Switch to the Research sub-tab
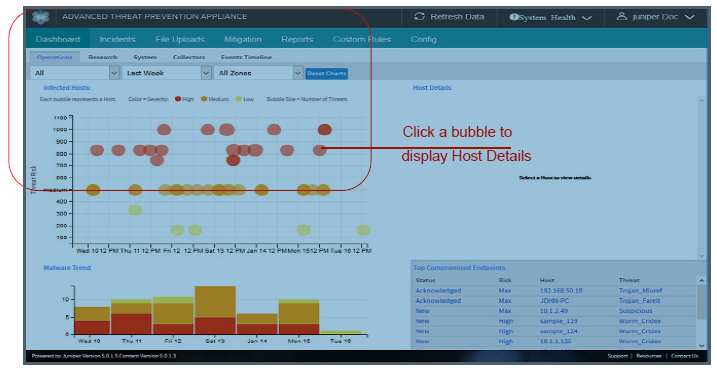 tap(102, 57)
